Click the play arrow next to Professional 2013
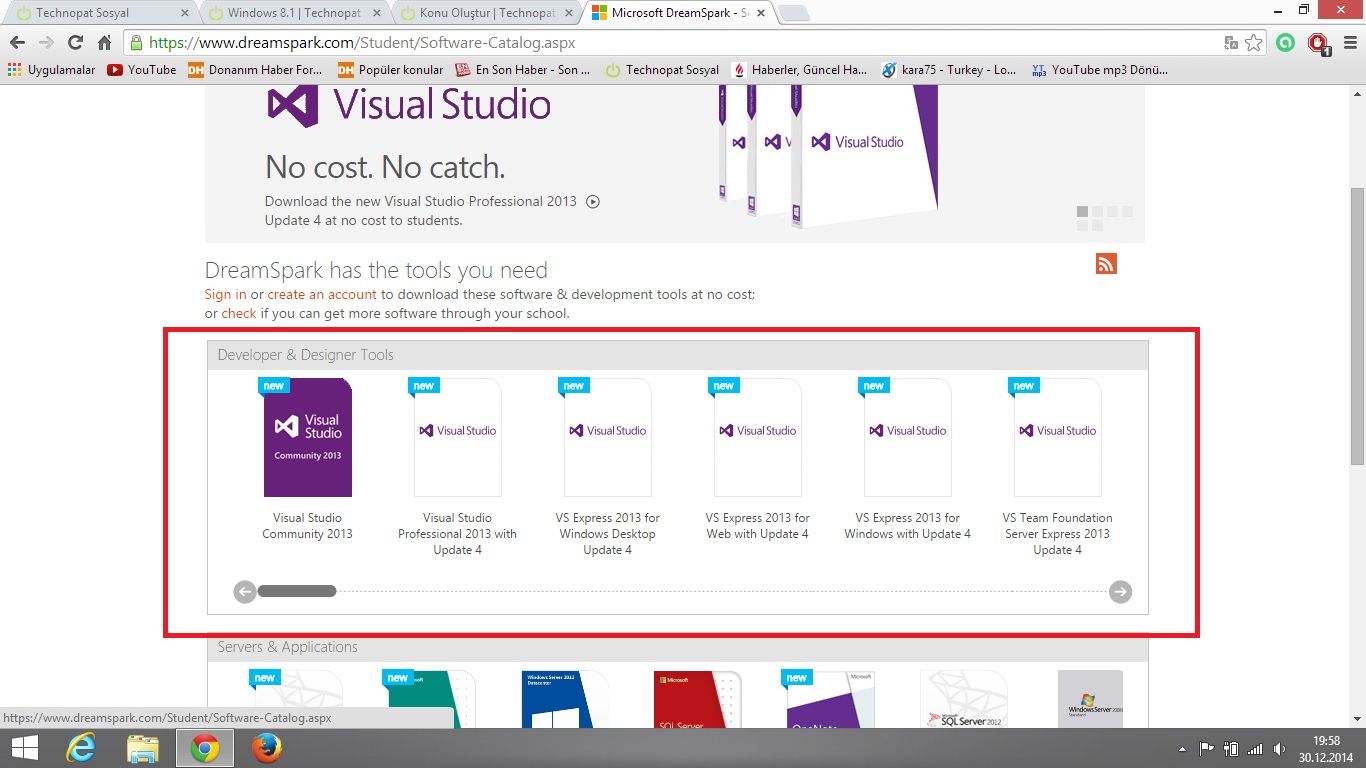This screenshot has width=1366, height=768. (593, 201)
